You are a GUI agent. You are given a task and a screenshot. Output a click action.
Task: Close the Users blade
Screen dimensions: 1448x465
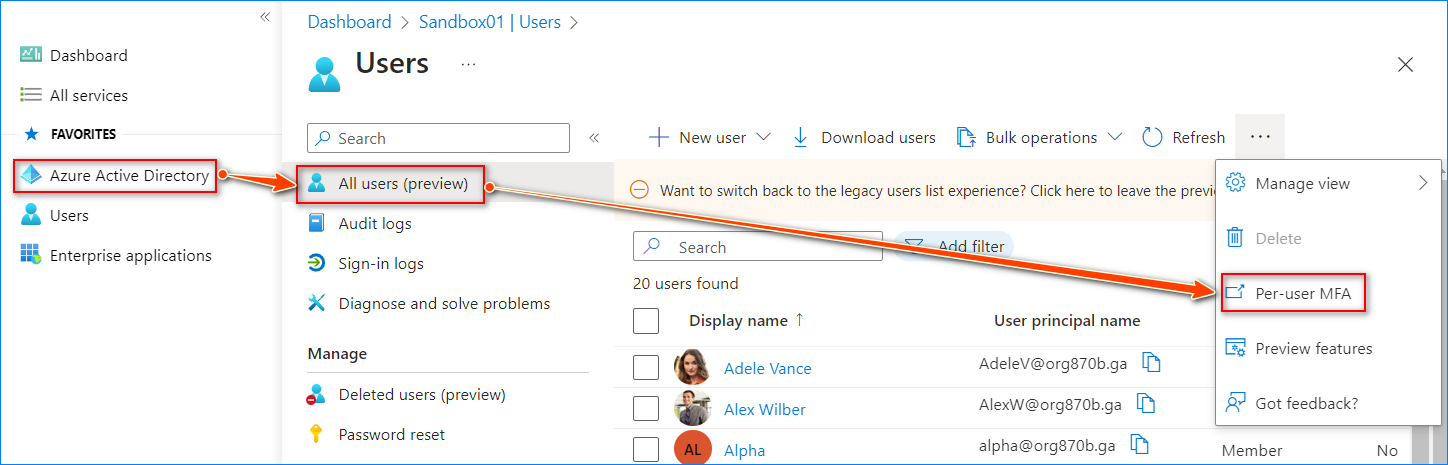[x=1405, y=65]
